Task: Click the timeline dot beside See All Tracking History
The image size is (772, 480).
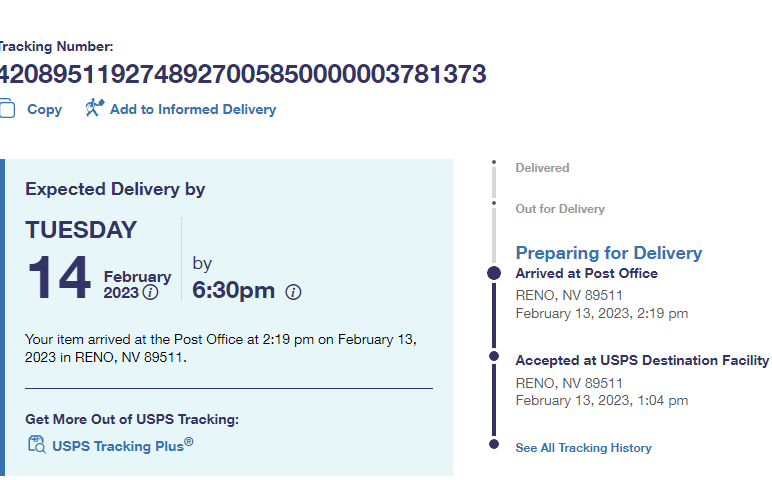Action: tap(493, 443)
